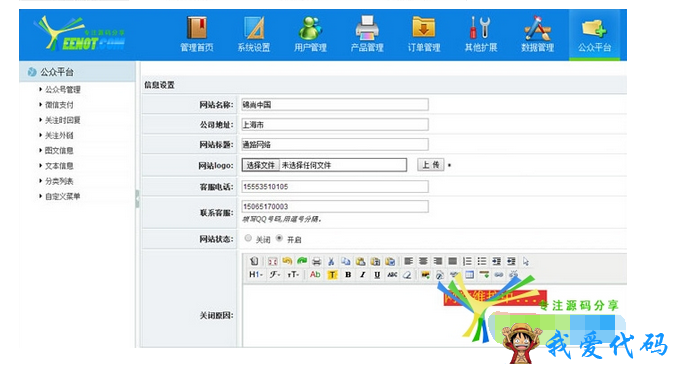This screenshot has width=685, height=369.
Task: Open the 用户管理 user management section
Action: pos(310,34)
